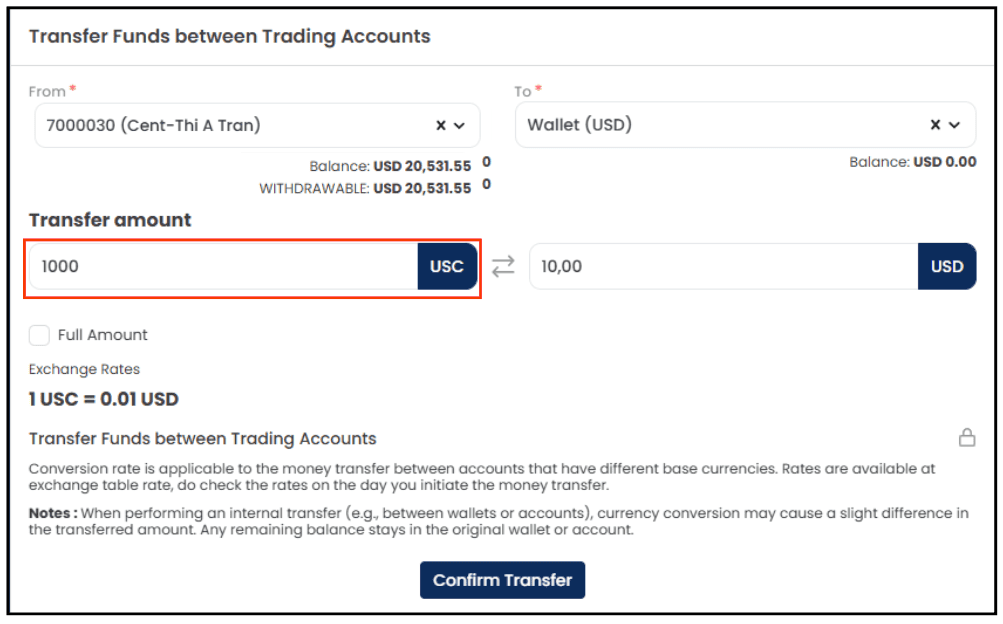Open the 7000030 (Cent-Thi A Tran) selector
Viewport: 1003px width, 624px height.
pos(257,125)
